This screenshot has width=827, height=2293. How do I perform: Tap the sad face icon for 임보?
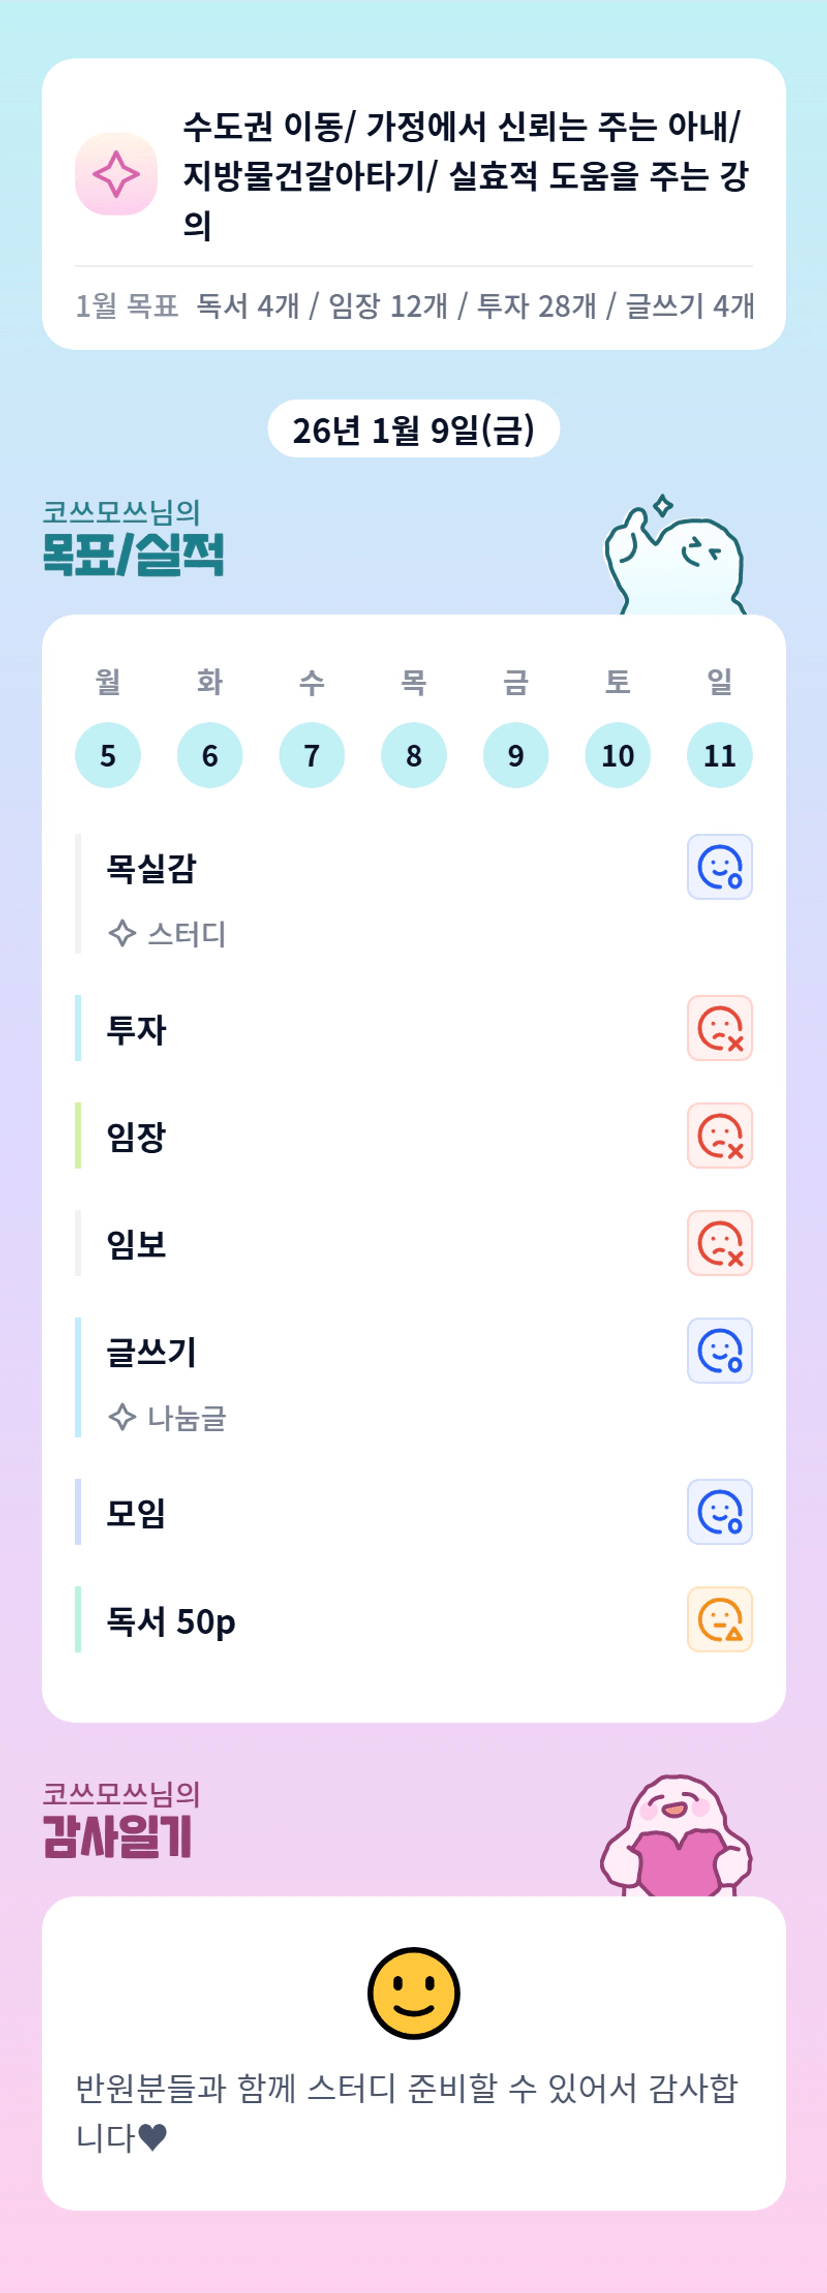[719, 1243]
